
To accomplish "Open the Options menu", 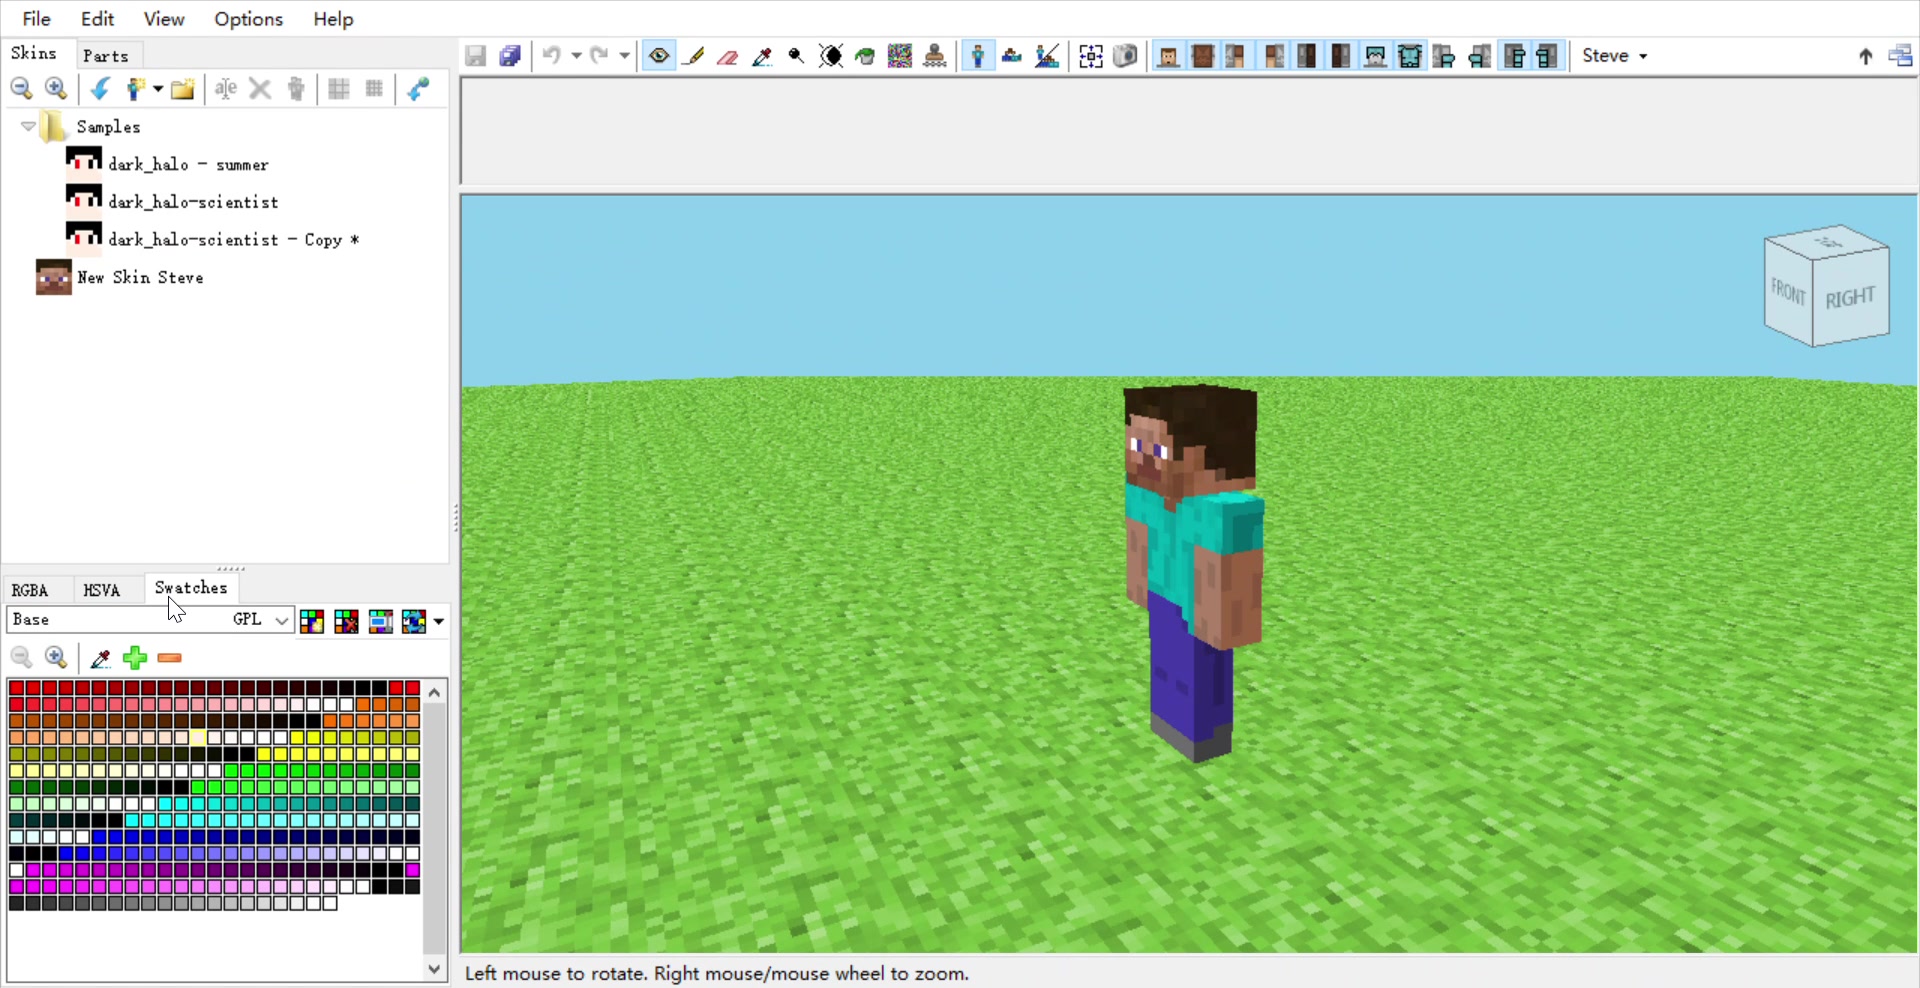I will coord(248,19).
